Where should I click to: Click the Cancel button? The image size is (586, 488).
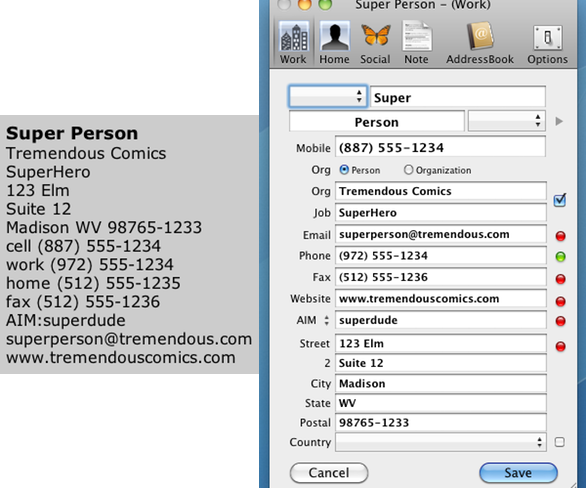coord(329,473)
